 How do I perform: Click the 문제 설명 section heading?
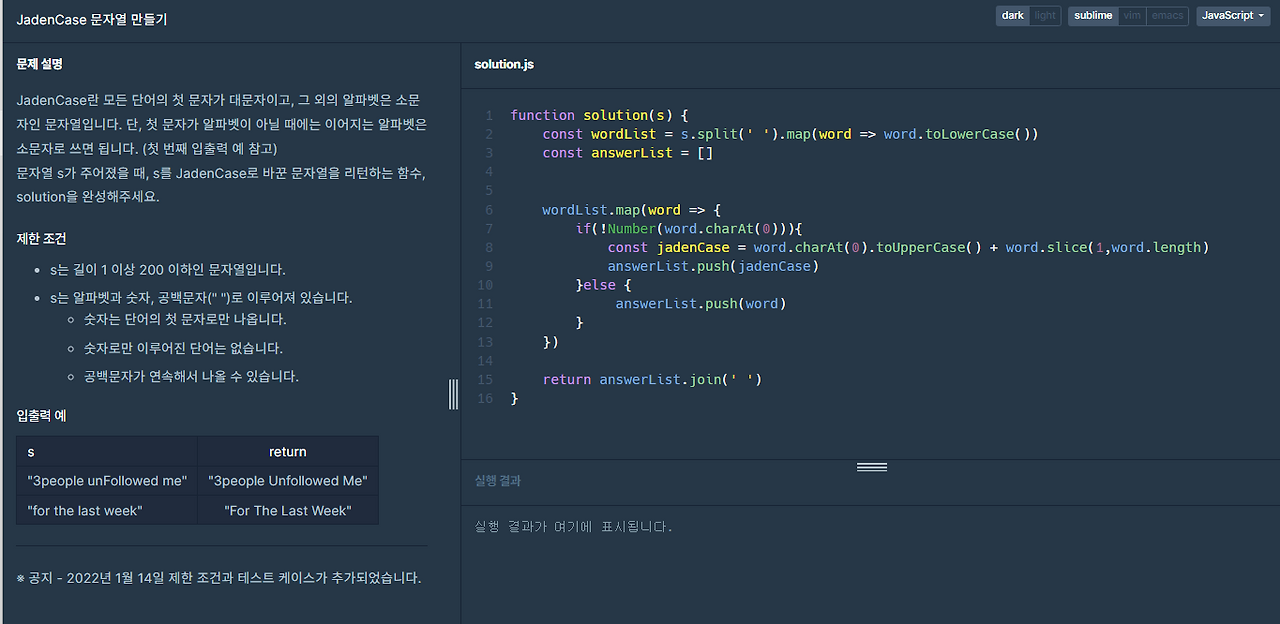[37, 63]
